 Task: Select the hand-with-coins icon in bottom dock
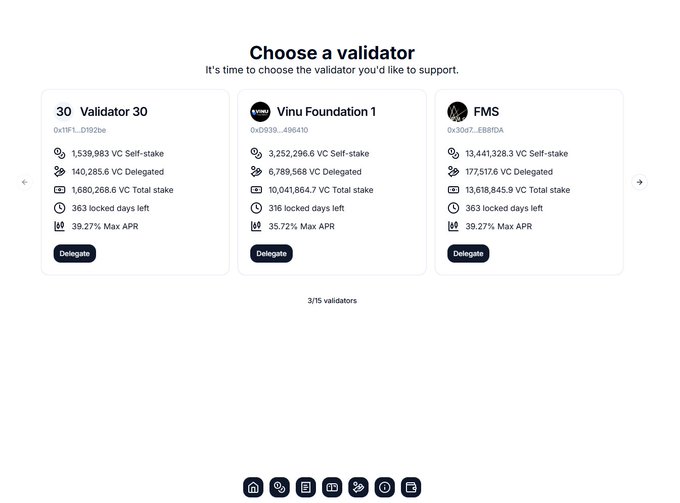click(x=358, y=487)
